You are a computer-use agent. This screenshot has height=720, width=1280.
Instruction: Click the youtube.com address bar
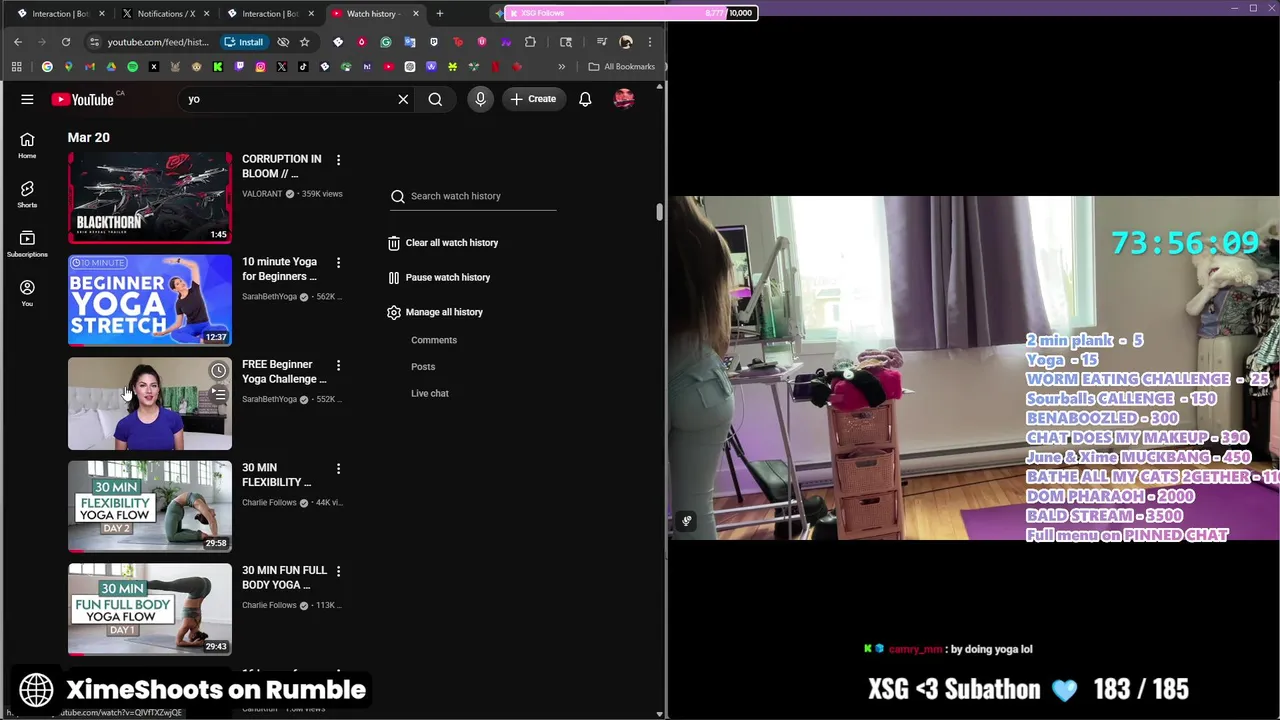point(157,42)
